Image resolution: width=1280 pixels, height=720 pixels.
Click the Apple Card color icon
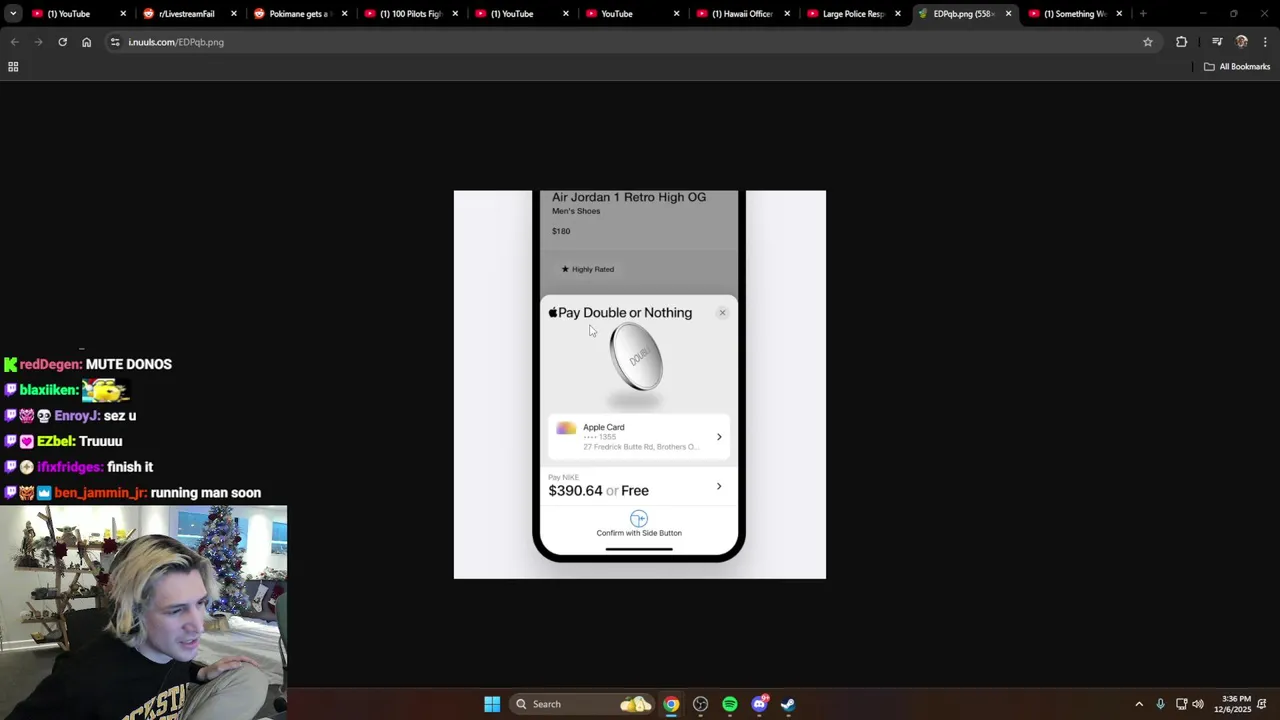pyautogui.click(x=566, y=428)
